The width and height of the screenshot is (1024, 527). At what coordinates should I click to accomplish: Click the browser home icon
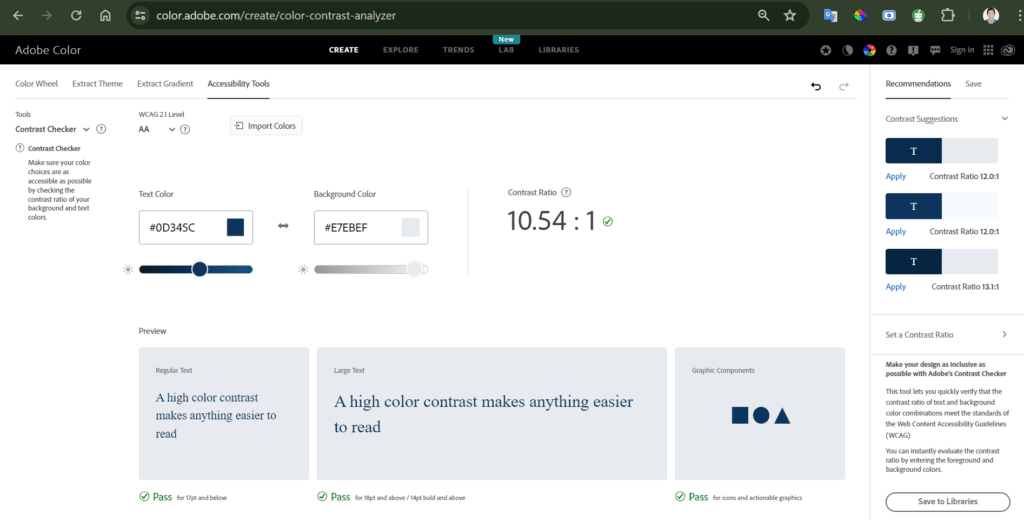(x=105, y=16)
